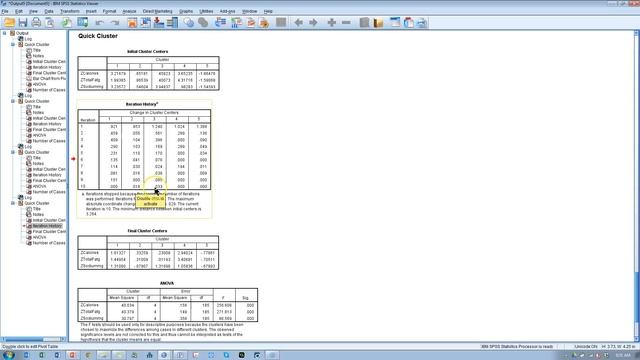Select the topmost Notes outline item
The height and width of the screenshot is (360, 640).
(38, 56)
